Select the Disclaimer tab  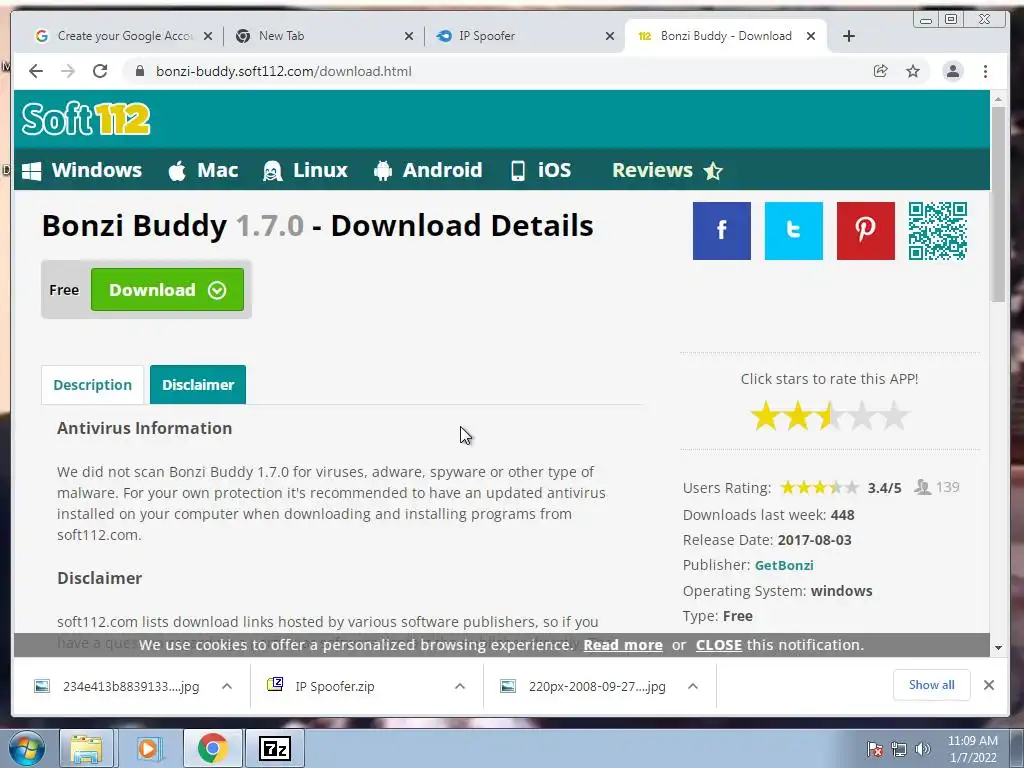[198, 385]
